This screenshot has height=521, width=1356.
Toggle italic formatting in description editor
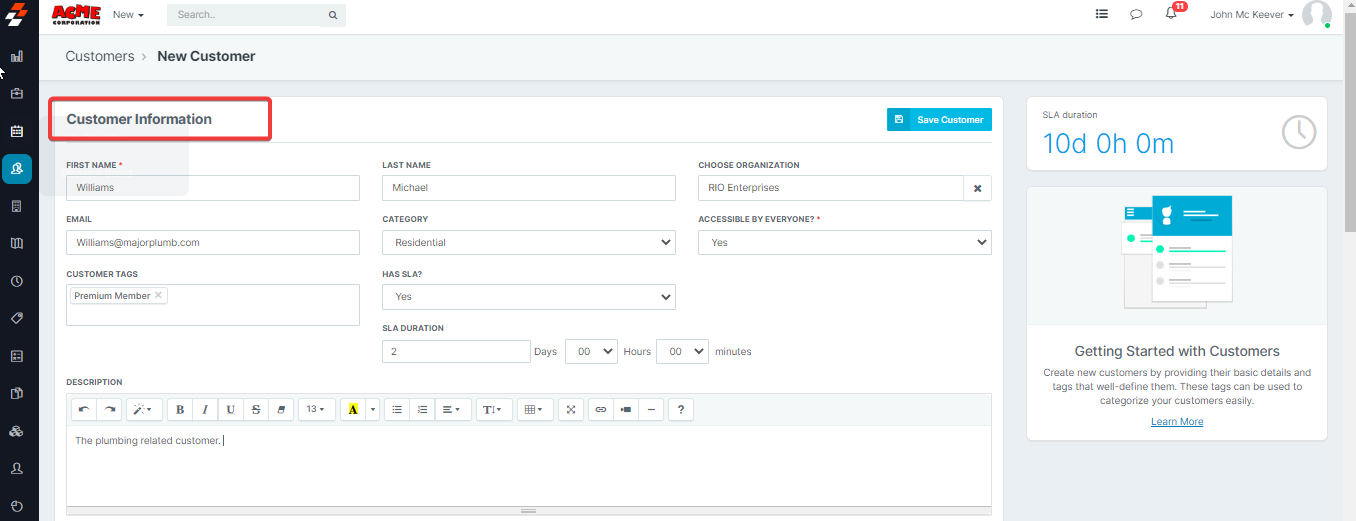pos(205,409)
